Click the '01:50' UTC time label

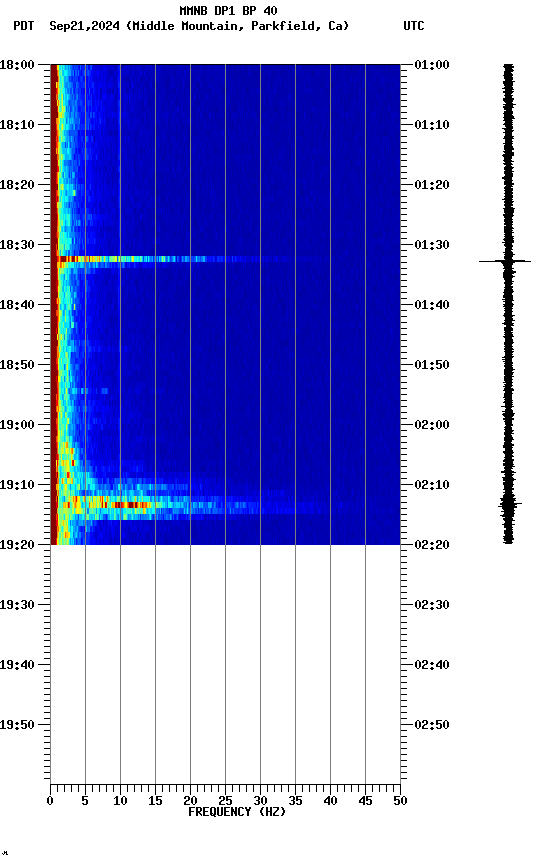pos(432,365)
